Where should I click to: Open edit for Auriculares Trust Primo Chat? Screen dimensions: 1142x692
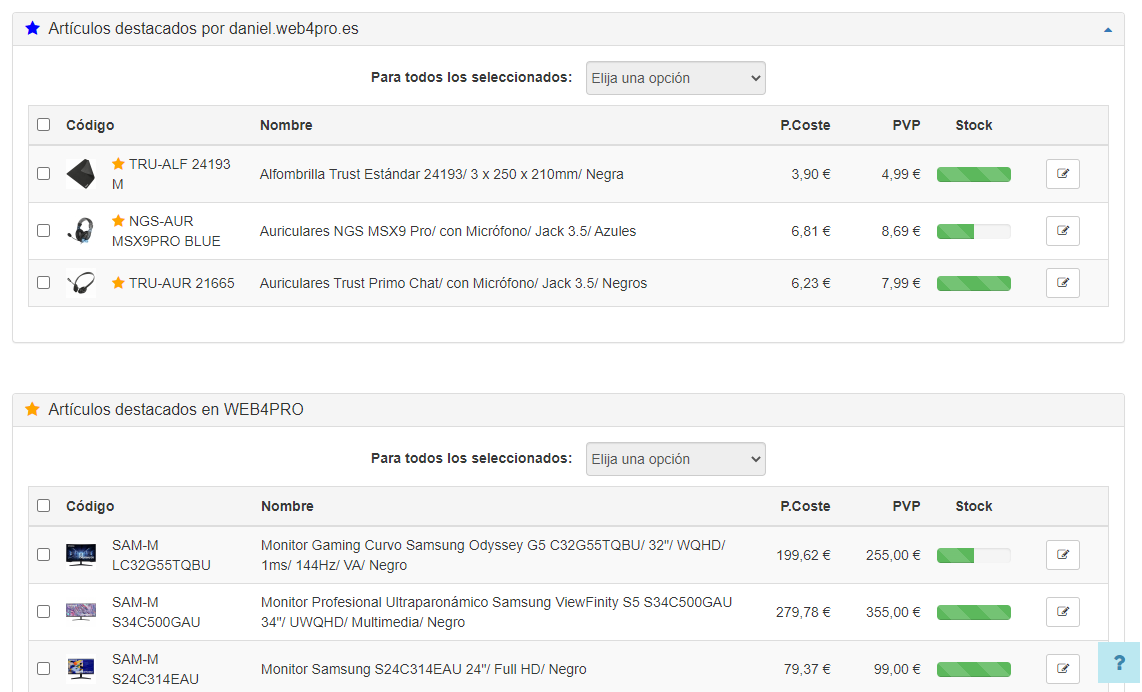[x=1062, y=283]
